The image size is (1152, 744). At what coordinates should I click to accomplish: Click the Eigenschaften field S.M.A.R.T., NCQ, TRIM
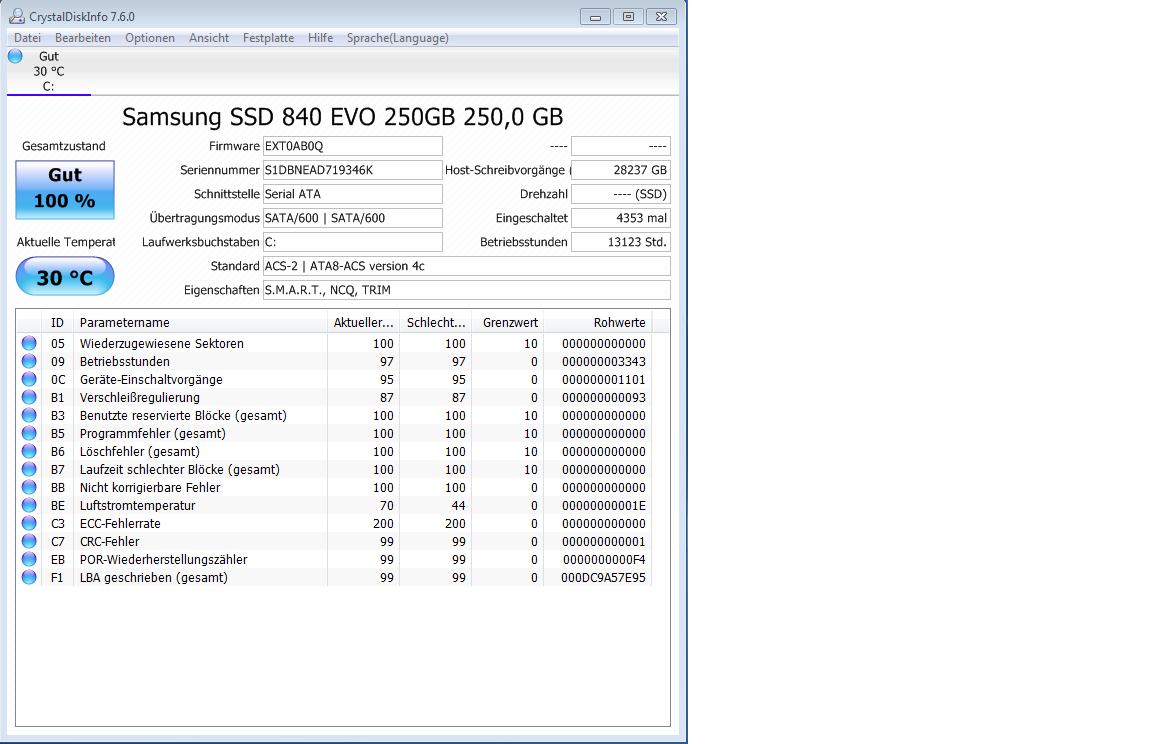pyautogui.click(x=467, y=290)
